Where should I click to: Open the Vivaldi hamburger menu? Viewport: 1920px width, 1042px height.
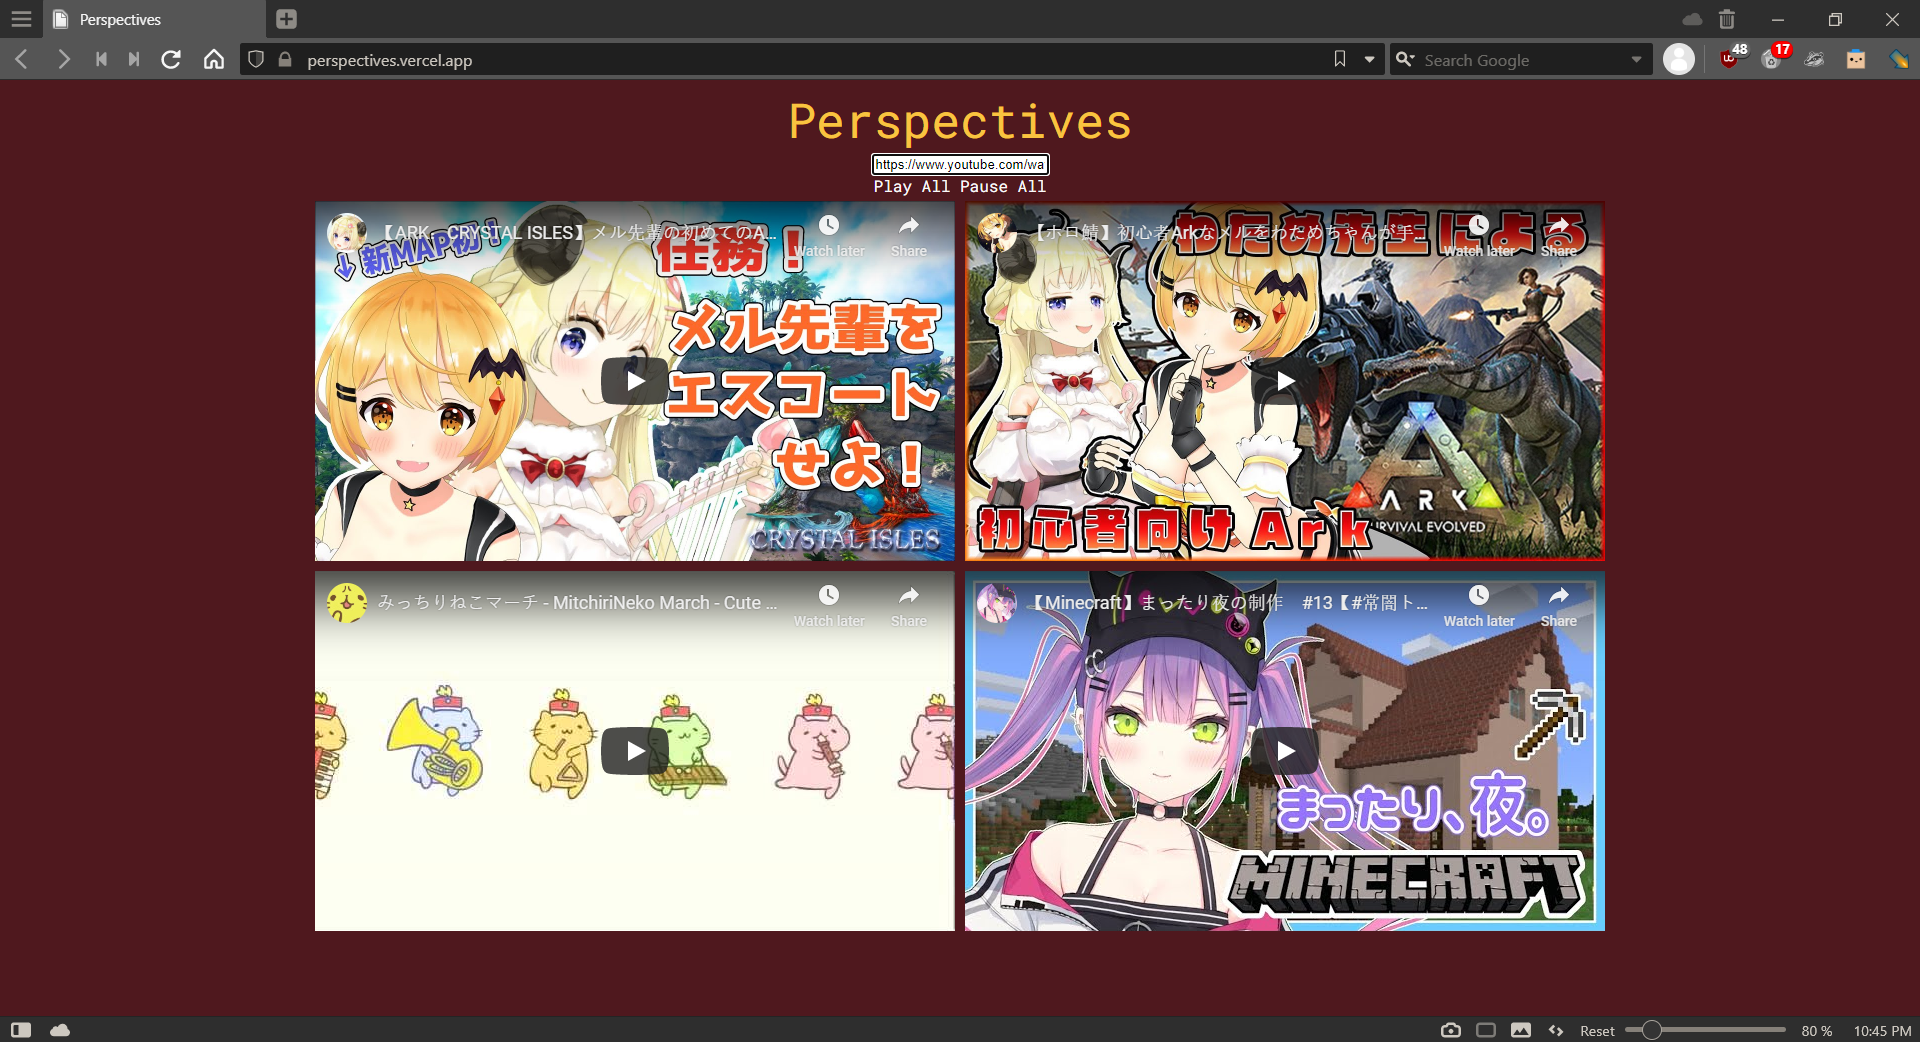(x=21, y=19)
